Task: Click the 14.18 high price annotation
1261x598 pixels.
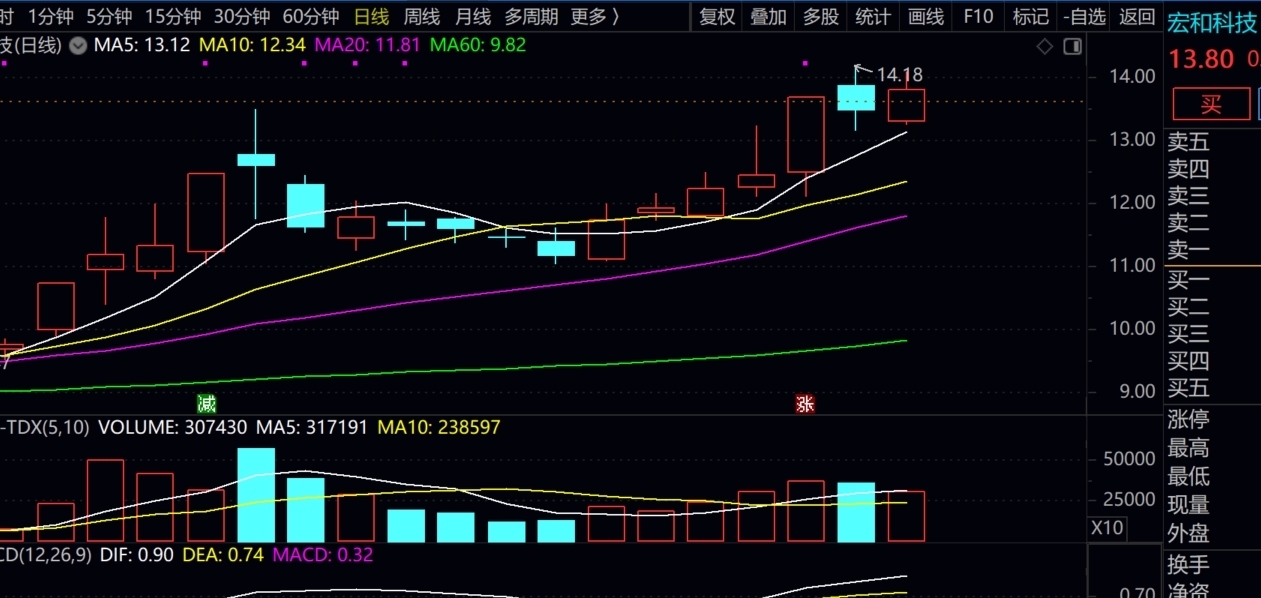Action: coord(900,75)
